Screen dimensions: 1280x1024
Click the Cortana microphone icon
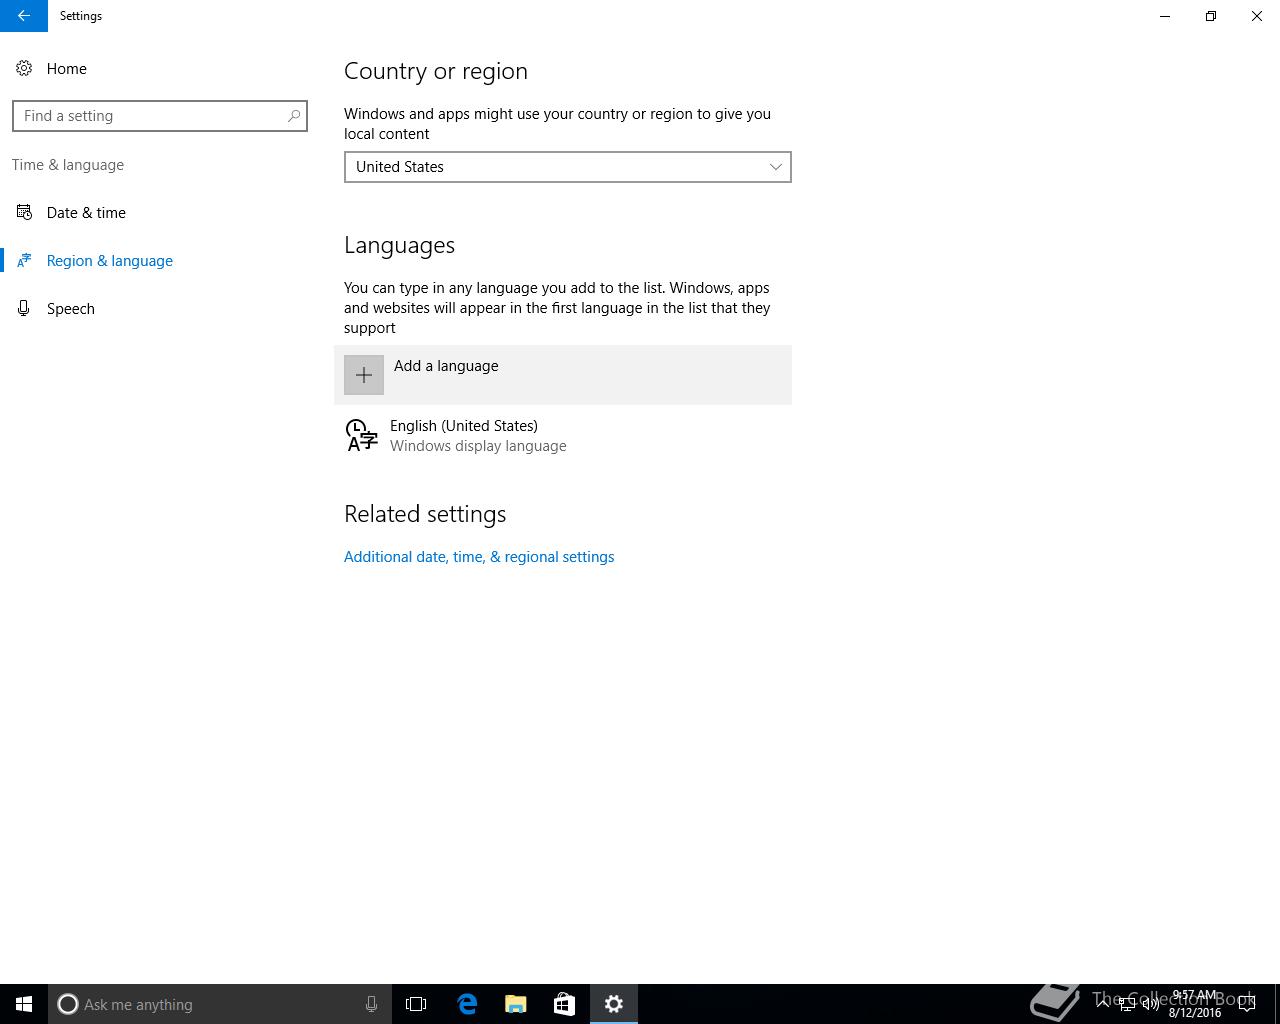point(371,1004)
